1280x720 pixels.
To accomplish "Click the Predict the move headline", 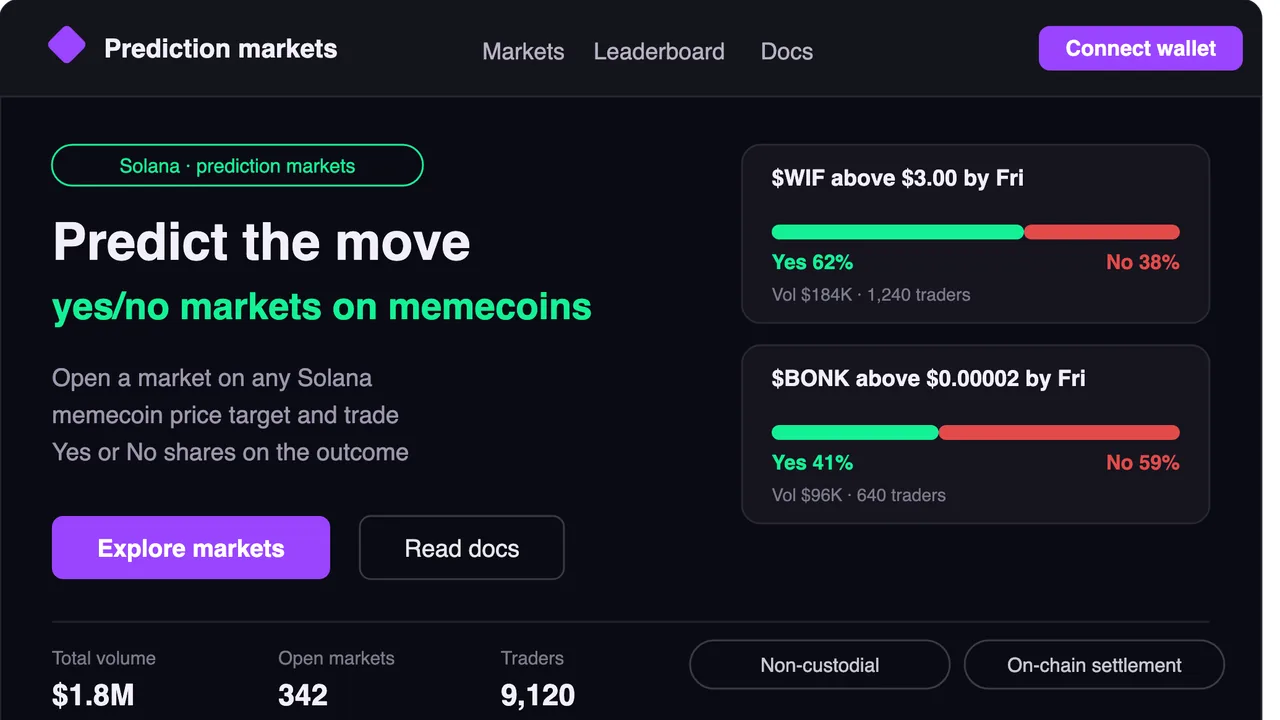I will [261, 242].
